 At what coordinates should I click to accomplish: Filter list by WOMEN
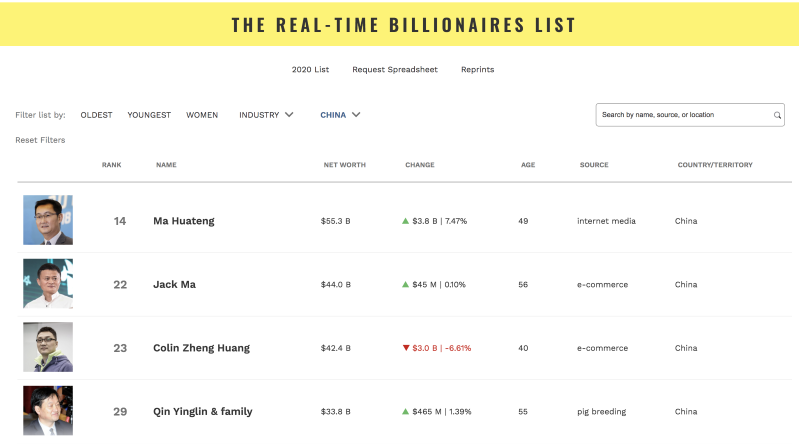pos(202,115)
